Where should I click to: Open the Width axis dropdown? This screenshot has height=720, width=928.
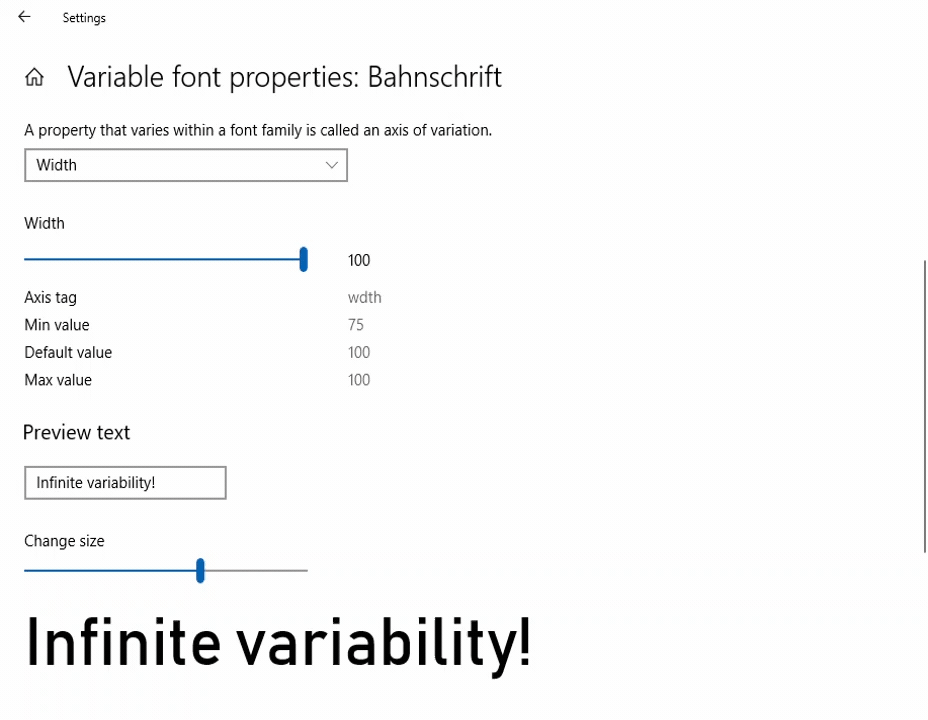point(186,165)
